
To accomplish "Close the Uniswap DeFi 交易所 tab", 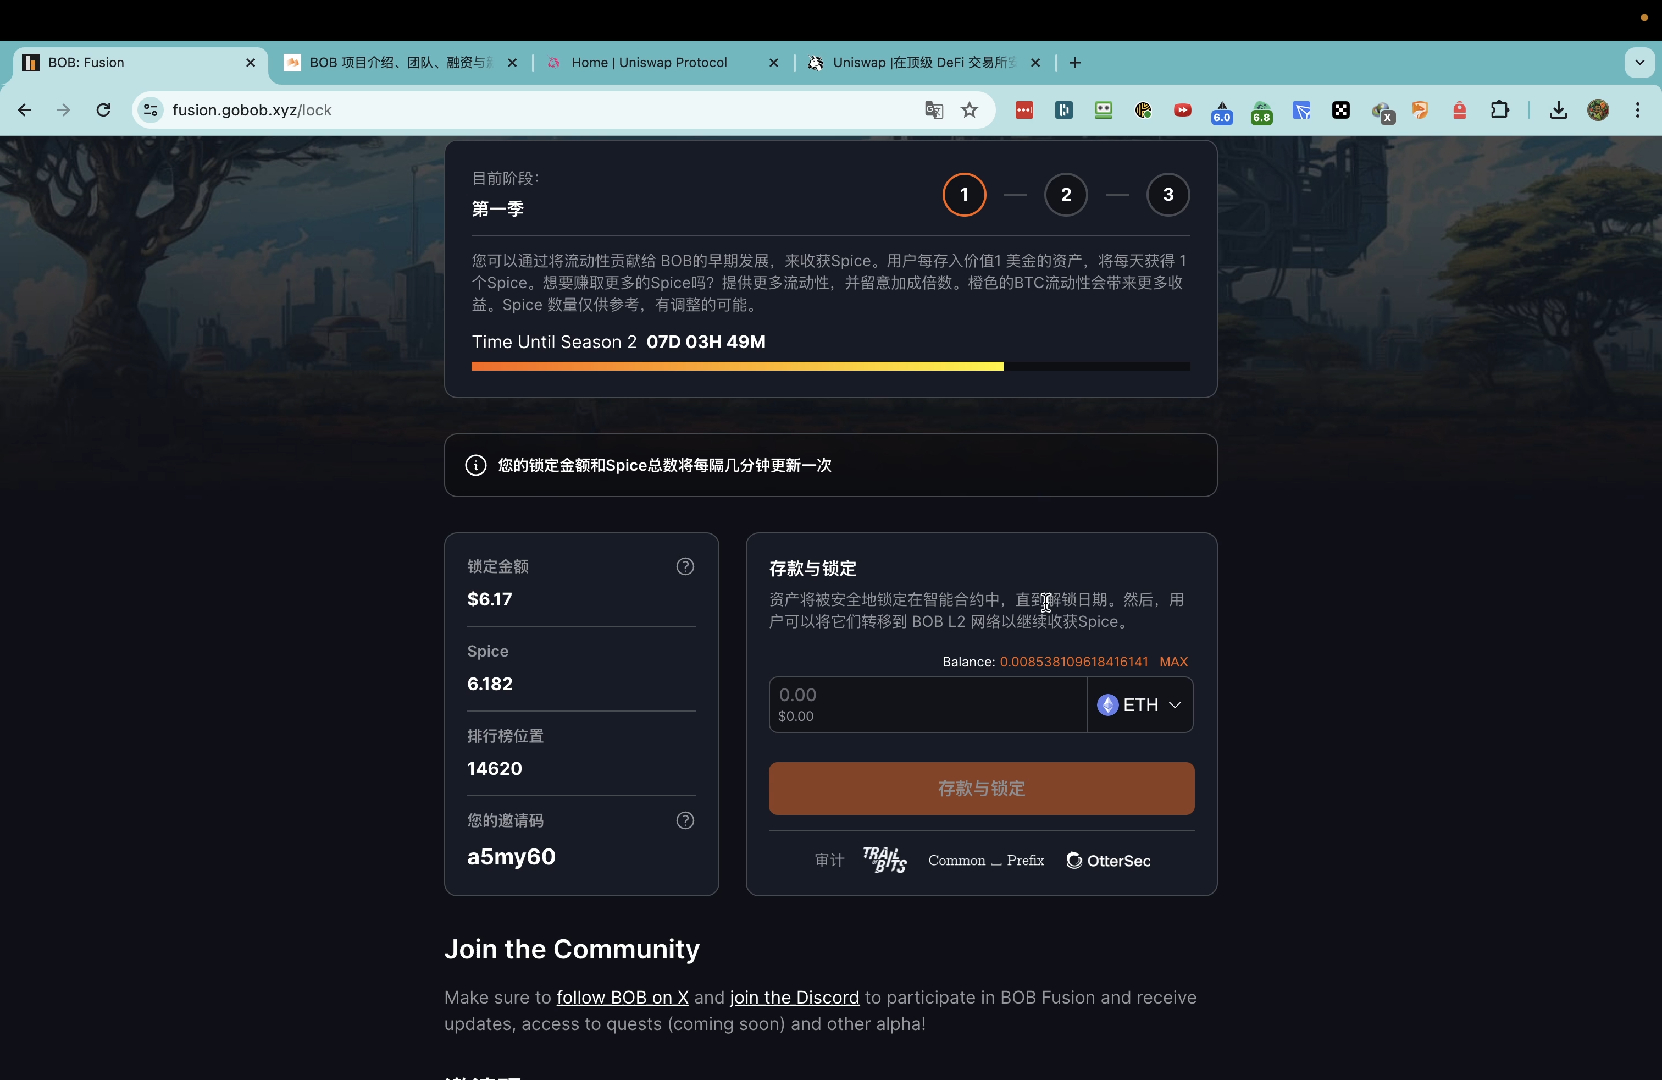I will [1035, 62].
